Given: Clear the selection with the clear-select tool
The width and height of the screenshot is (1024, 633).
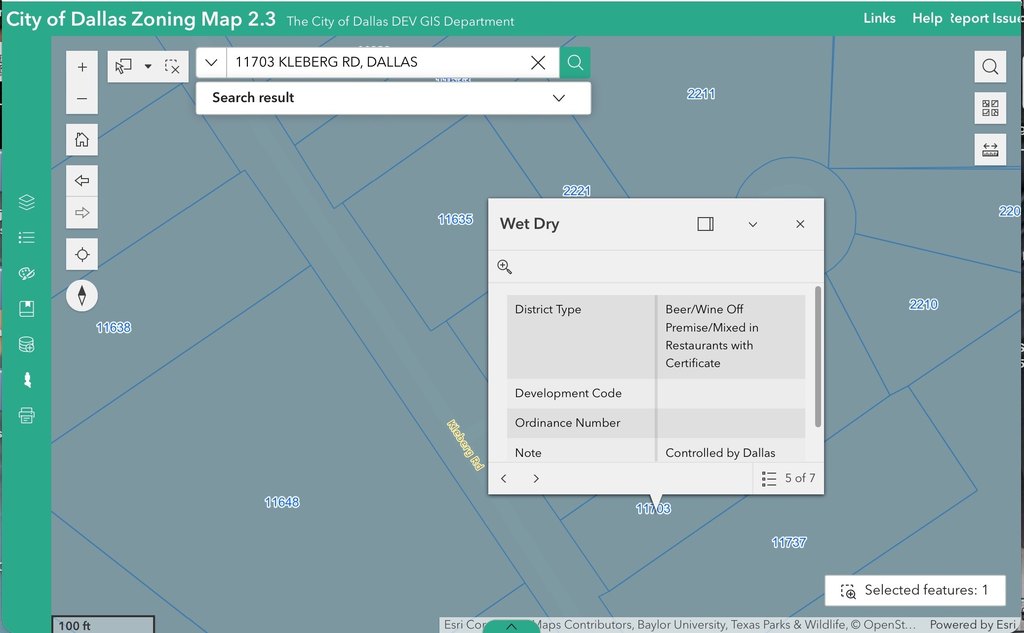Looking at the screenshot, I should click(x=172, y=67).
